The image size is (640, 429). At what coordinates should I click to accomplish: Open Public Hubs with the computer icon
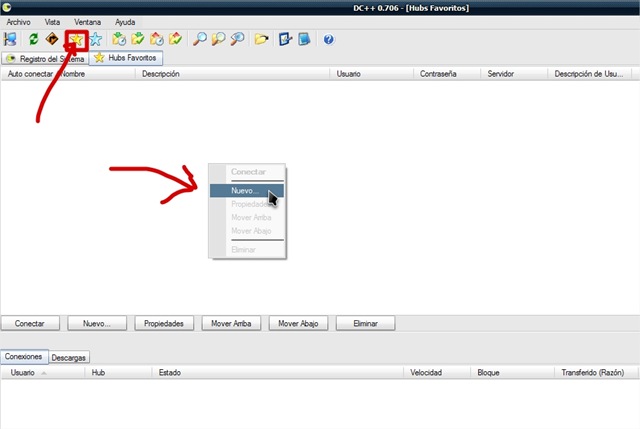[10, 39]
